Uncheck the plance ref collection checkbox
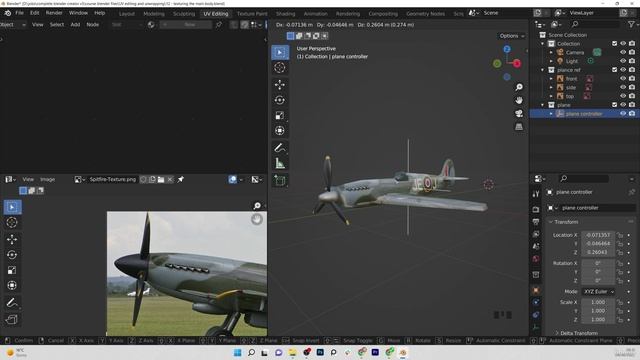 tap(614, 70)
